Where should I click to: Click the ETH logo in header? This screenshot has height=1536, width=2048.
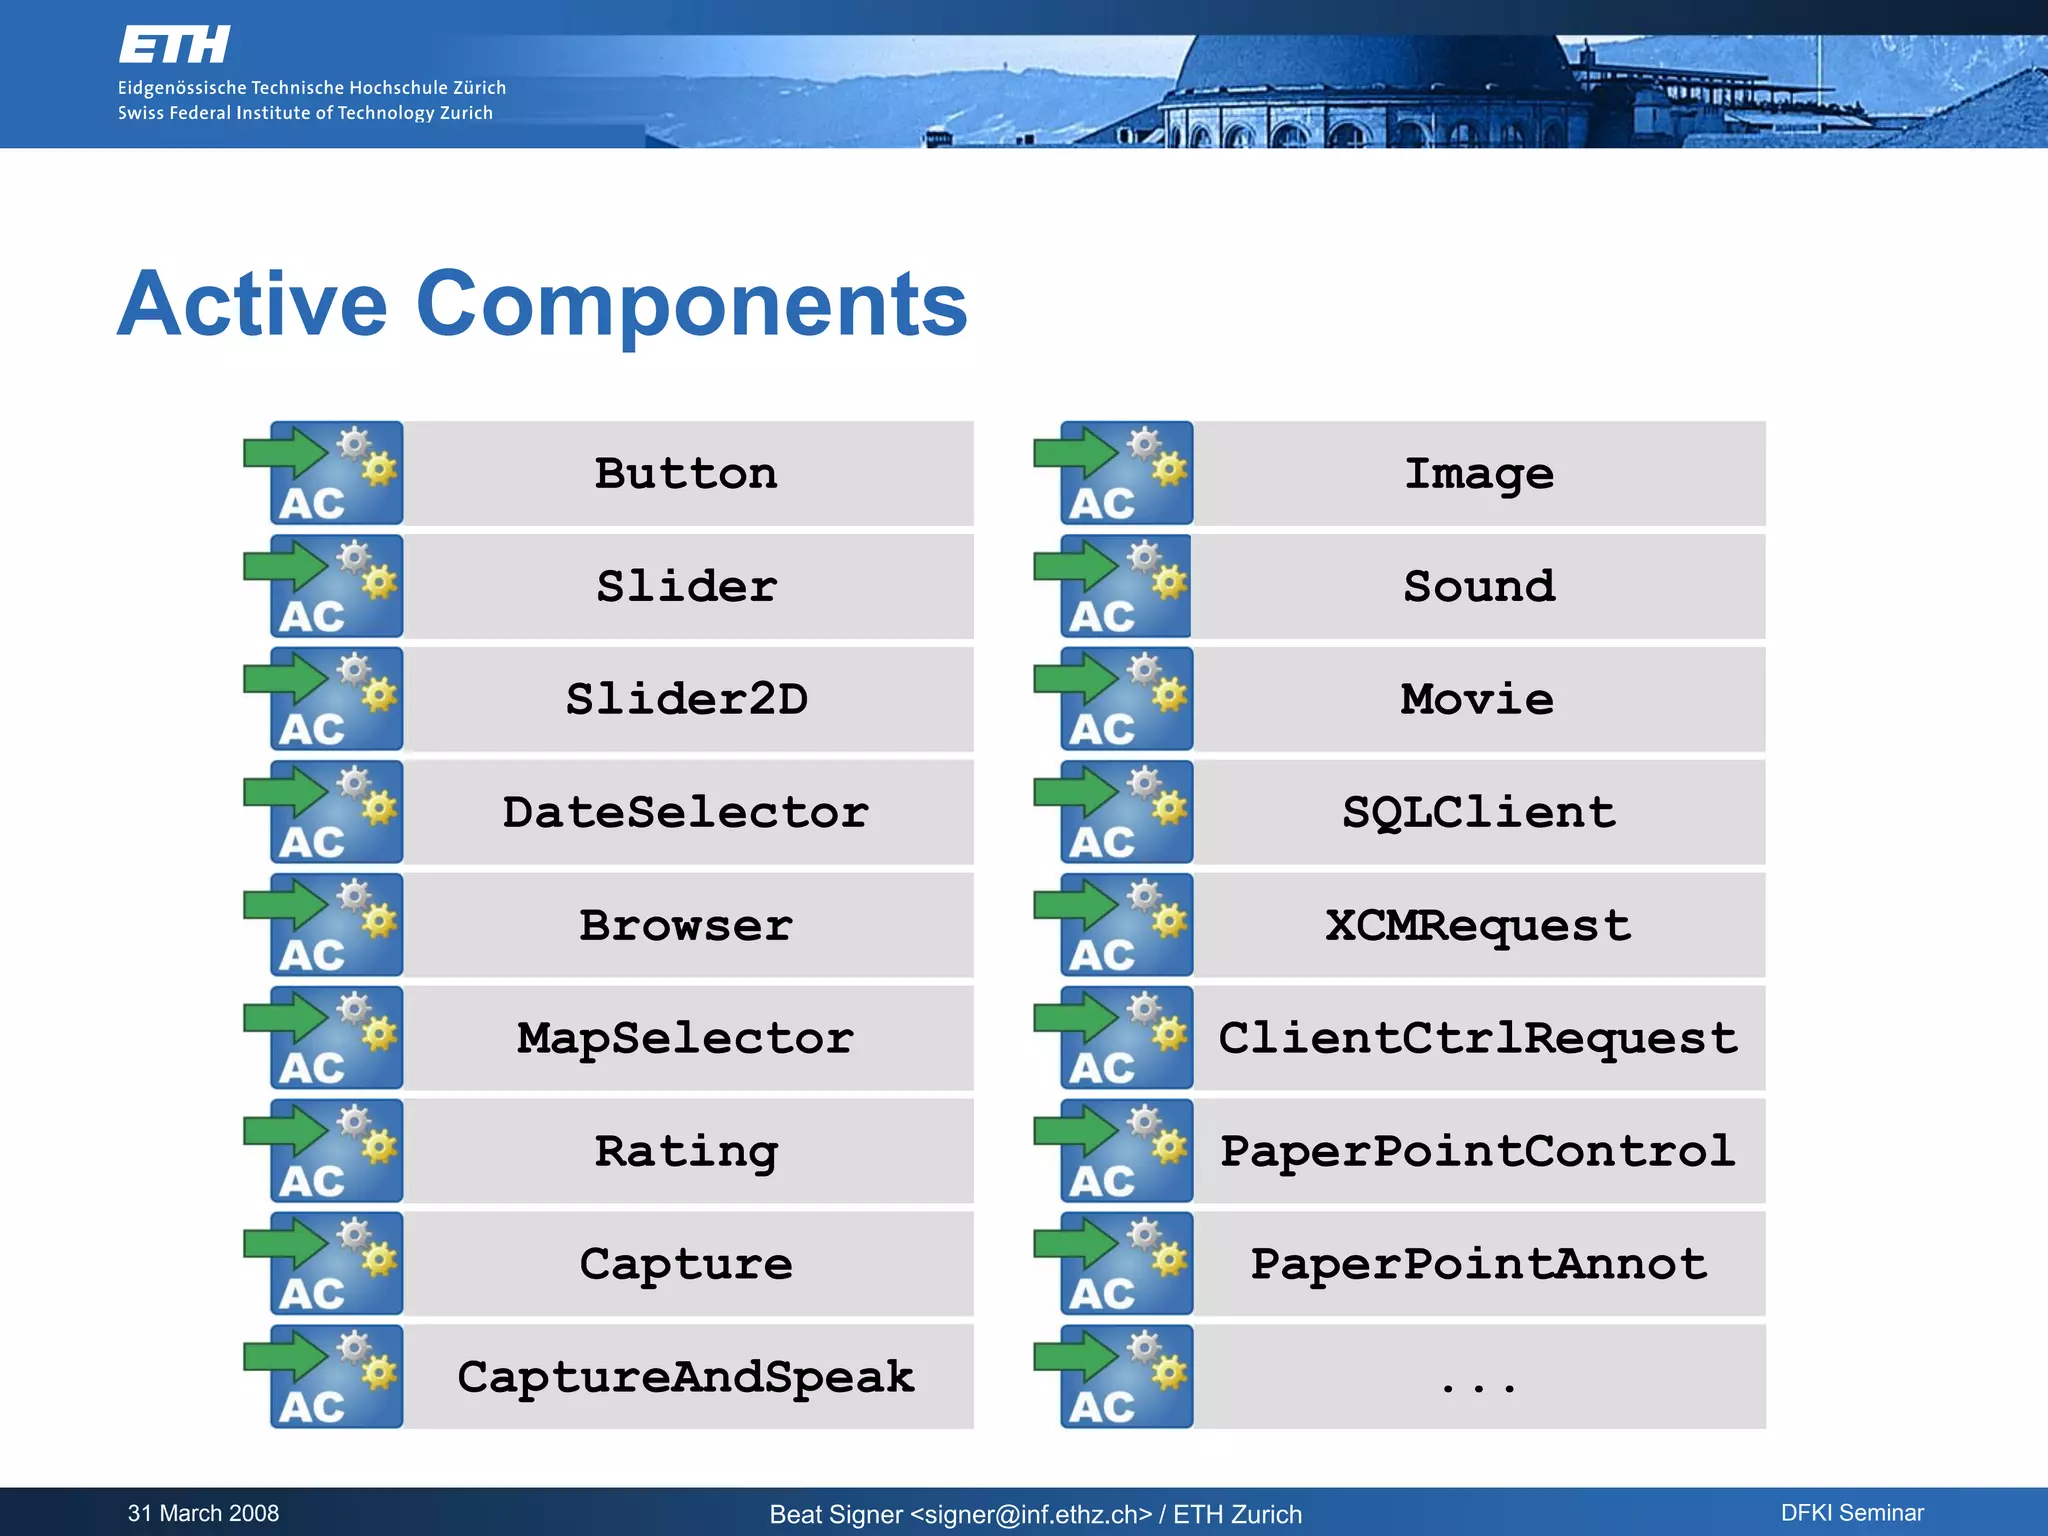174,45
